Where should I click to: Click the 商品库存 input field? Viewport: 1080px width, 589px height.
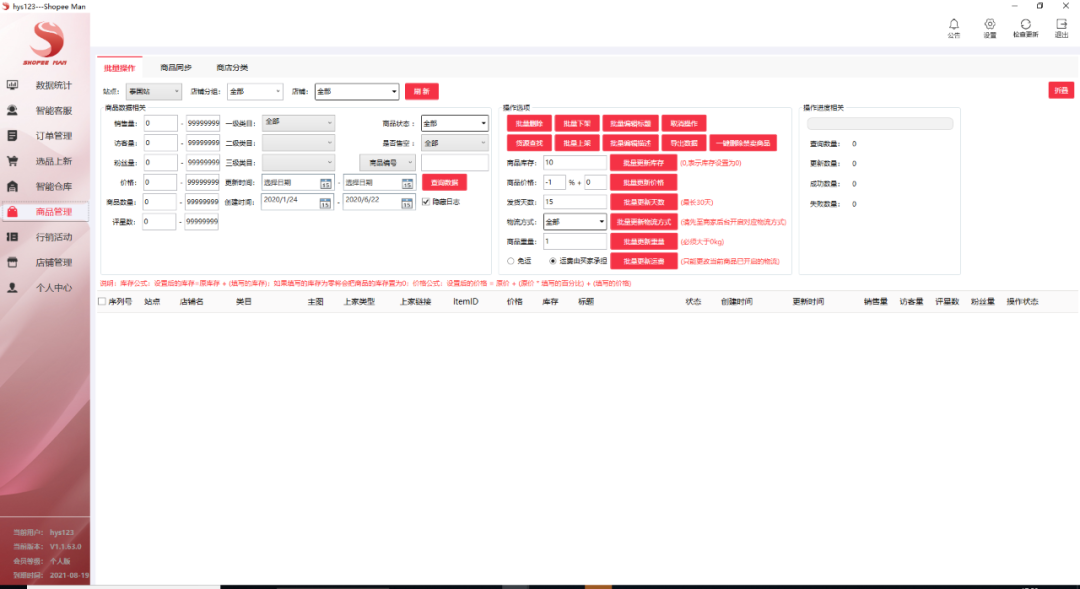[574, 163]
